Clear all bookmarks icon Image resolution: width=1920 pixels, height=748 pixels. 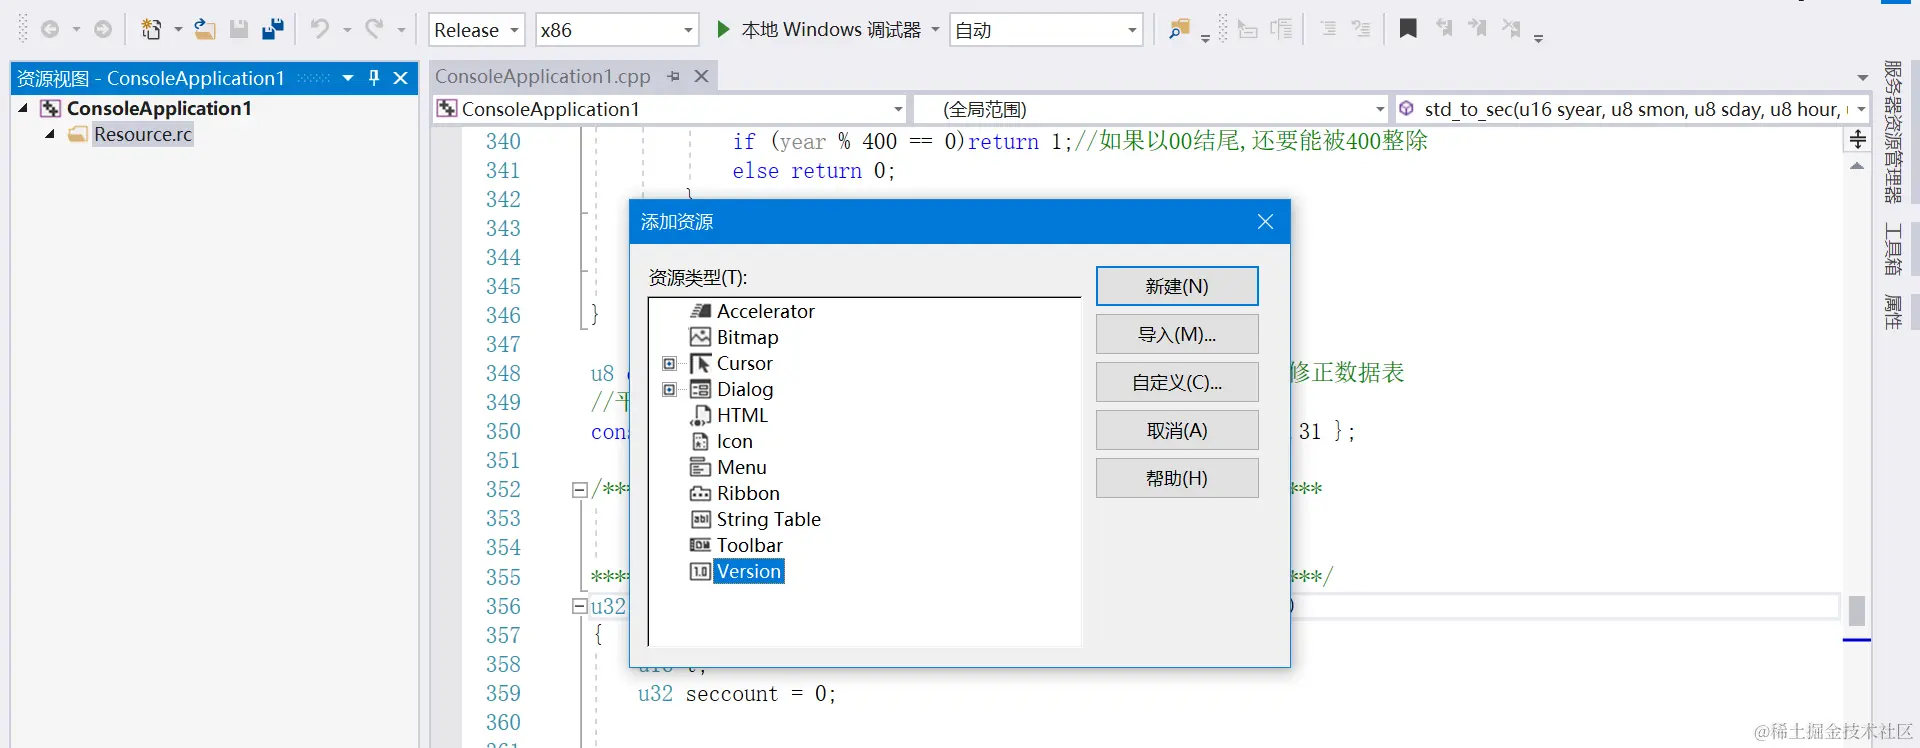click(x=1511, y=29)
